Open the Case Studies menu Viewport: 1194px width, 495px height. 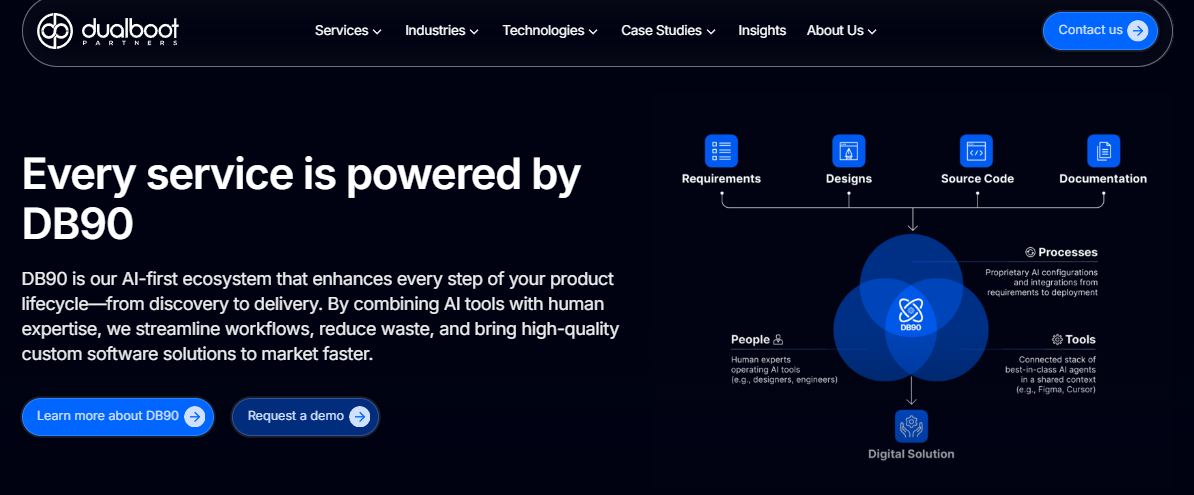coord(669,30)
